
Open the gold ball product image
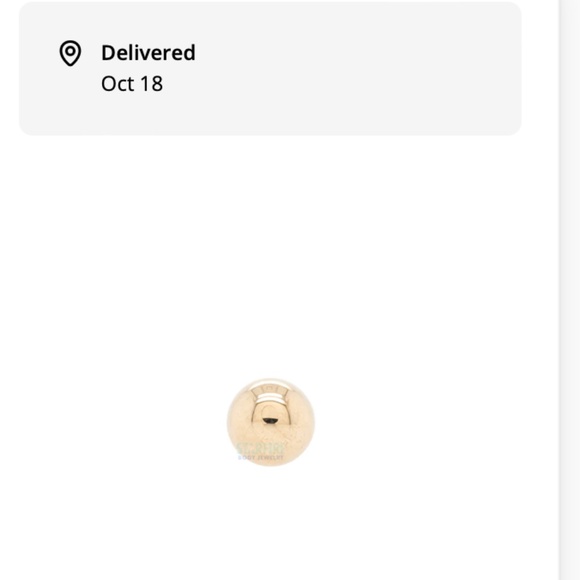click(x=271, y=422)
